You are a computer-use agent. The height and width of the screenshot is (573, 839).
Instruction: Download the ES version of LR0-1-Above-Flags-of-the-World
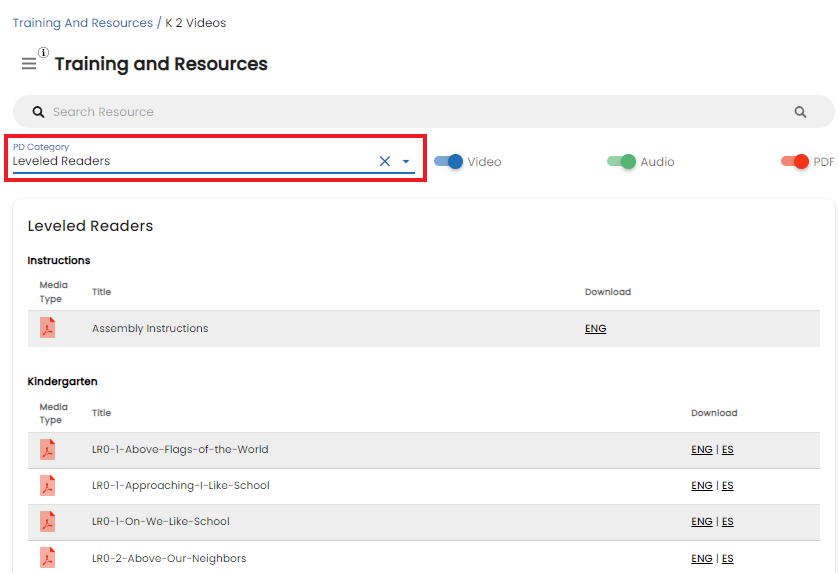728,449
